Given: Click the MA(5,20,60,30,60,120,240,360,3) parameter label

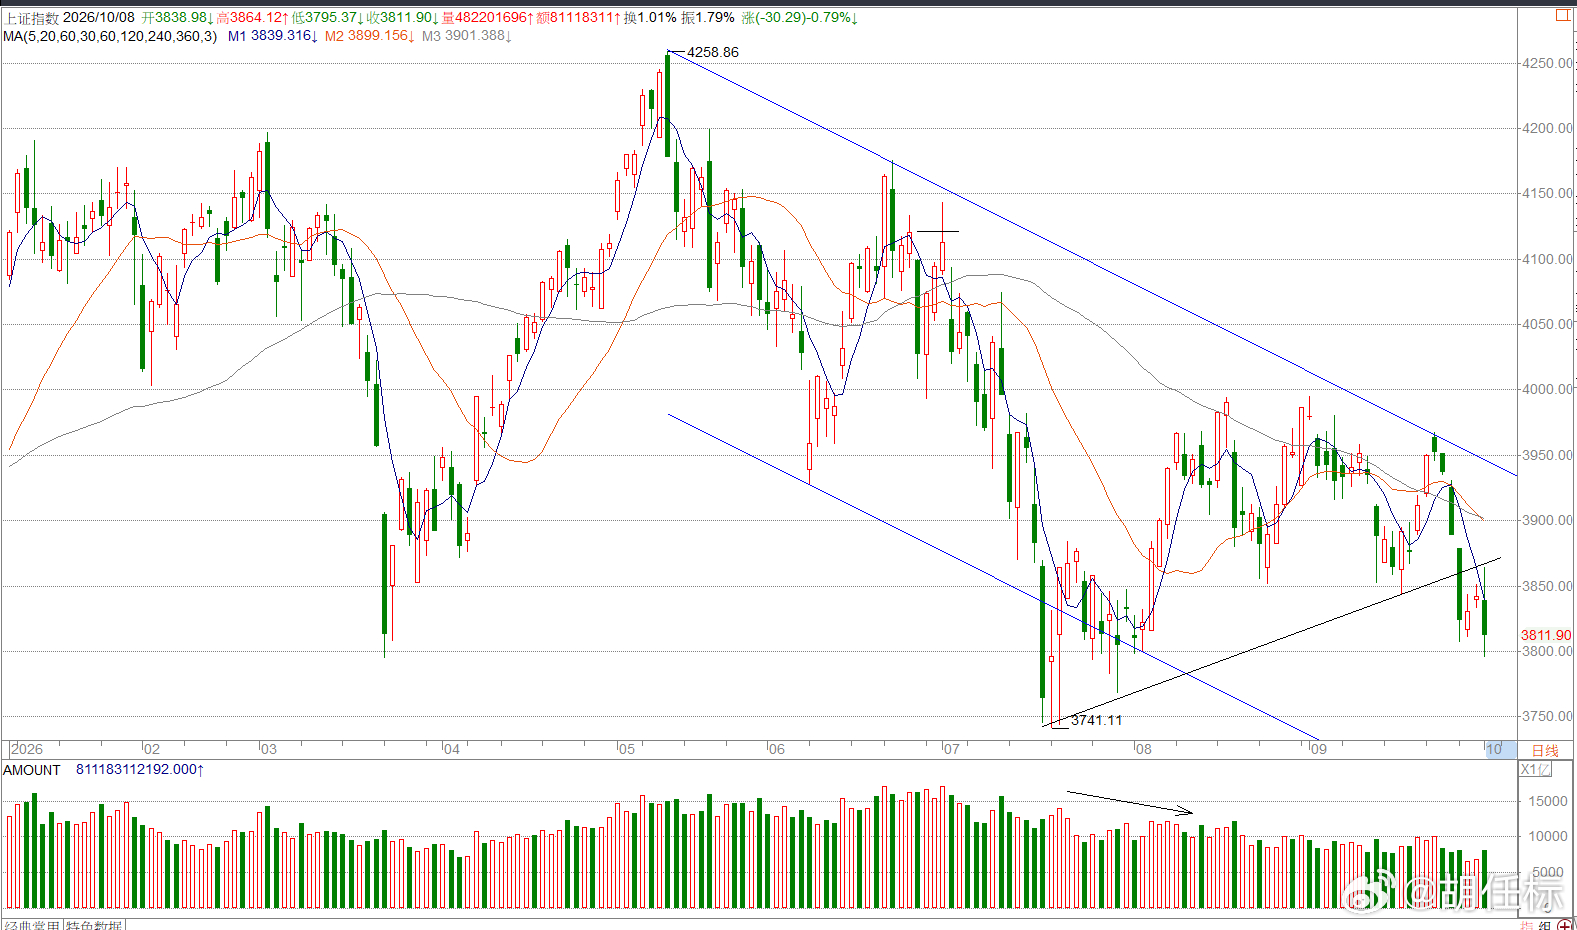Looking at the screenshot, I should click(110, 36).
